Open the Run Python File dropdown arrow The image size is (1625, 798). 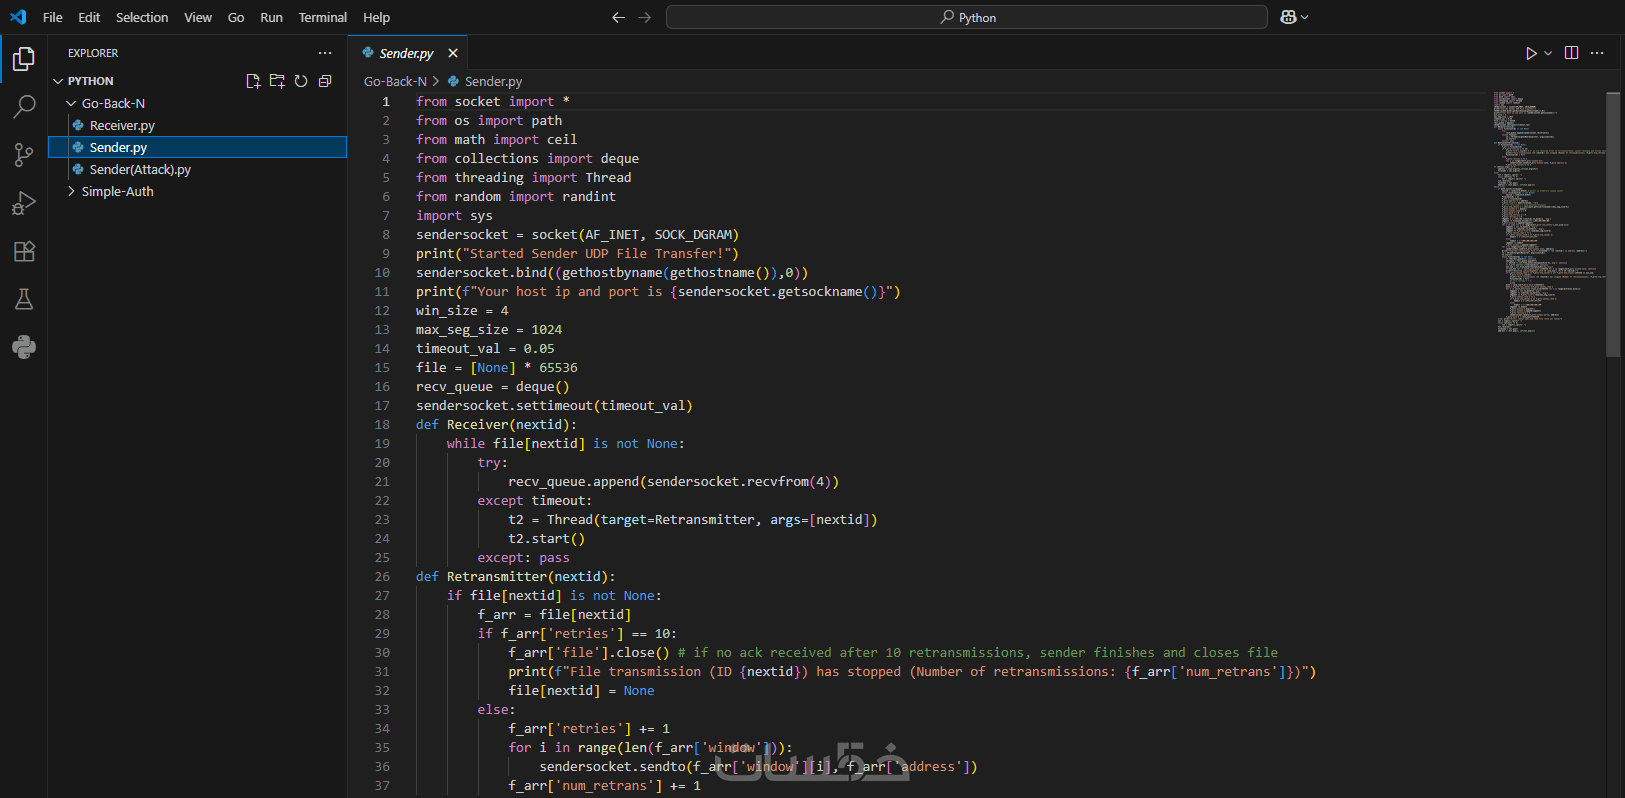coord(1548,53)
